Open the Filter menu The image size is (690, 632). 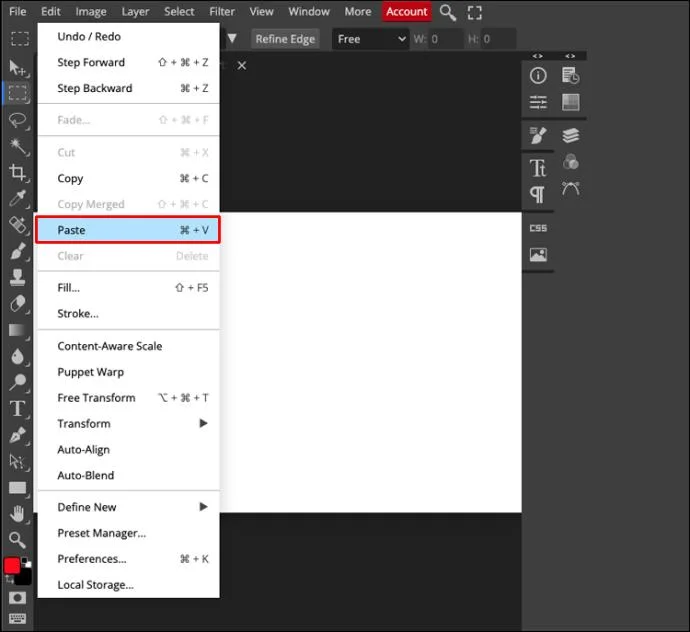pos(221,11)
